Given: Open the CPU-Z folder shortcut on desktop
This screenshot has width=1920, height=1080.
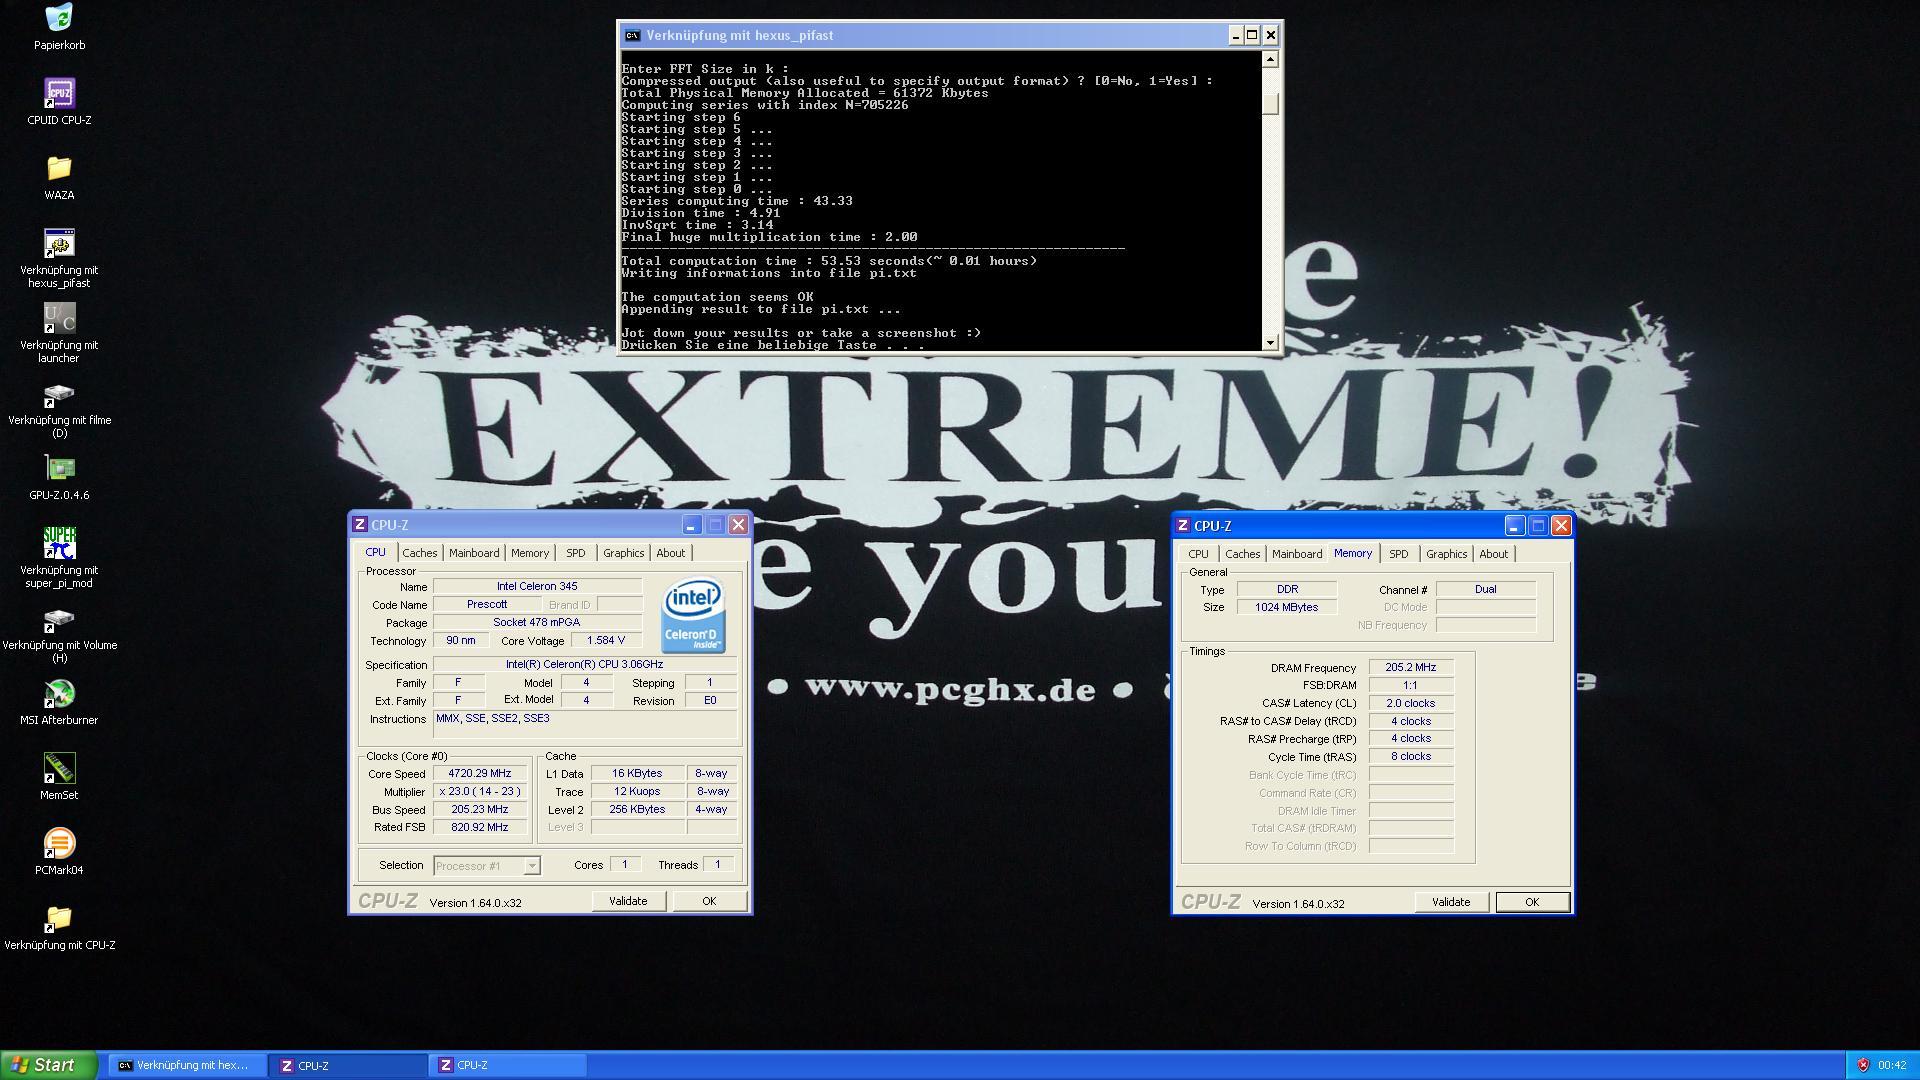Looking at the screenshot, I should pyautogui.click(x=59, y=918).
